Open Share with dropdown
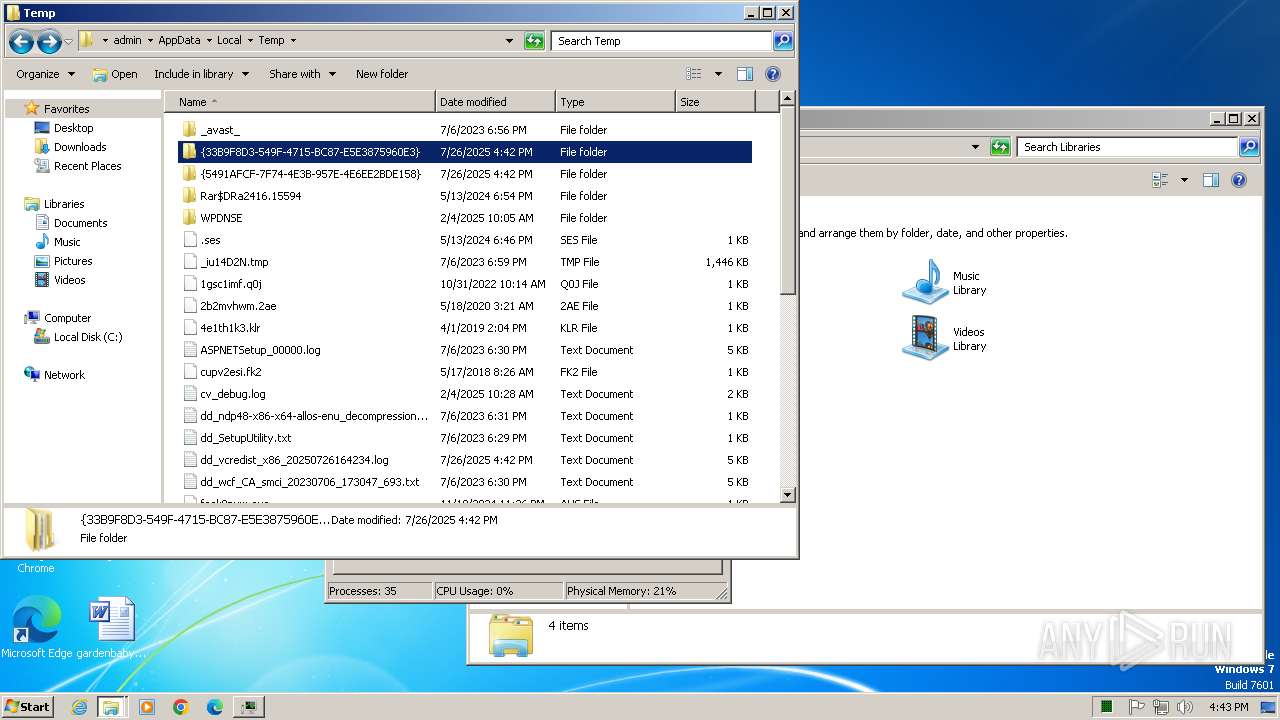The height and width of the screenshot is (720, 1280). click(x=302, y=74)
